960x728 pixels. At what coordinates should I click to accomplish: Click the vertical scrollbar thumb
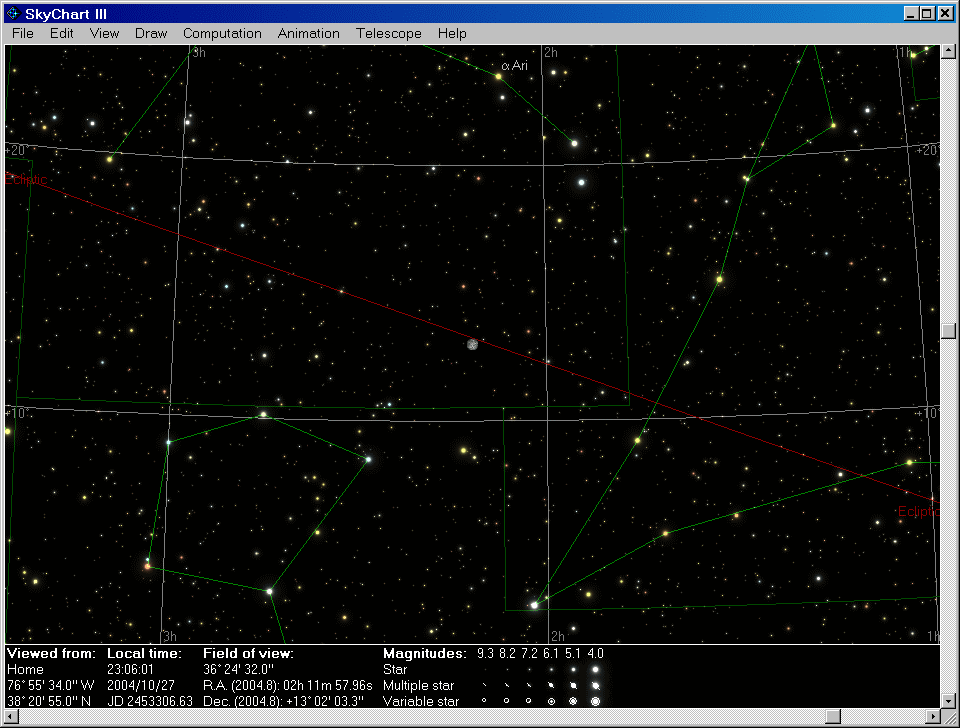pyautogui.click(x=949, y=331)
